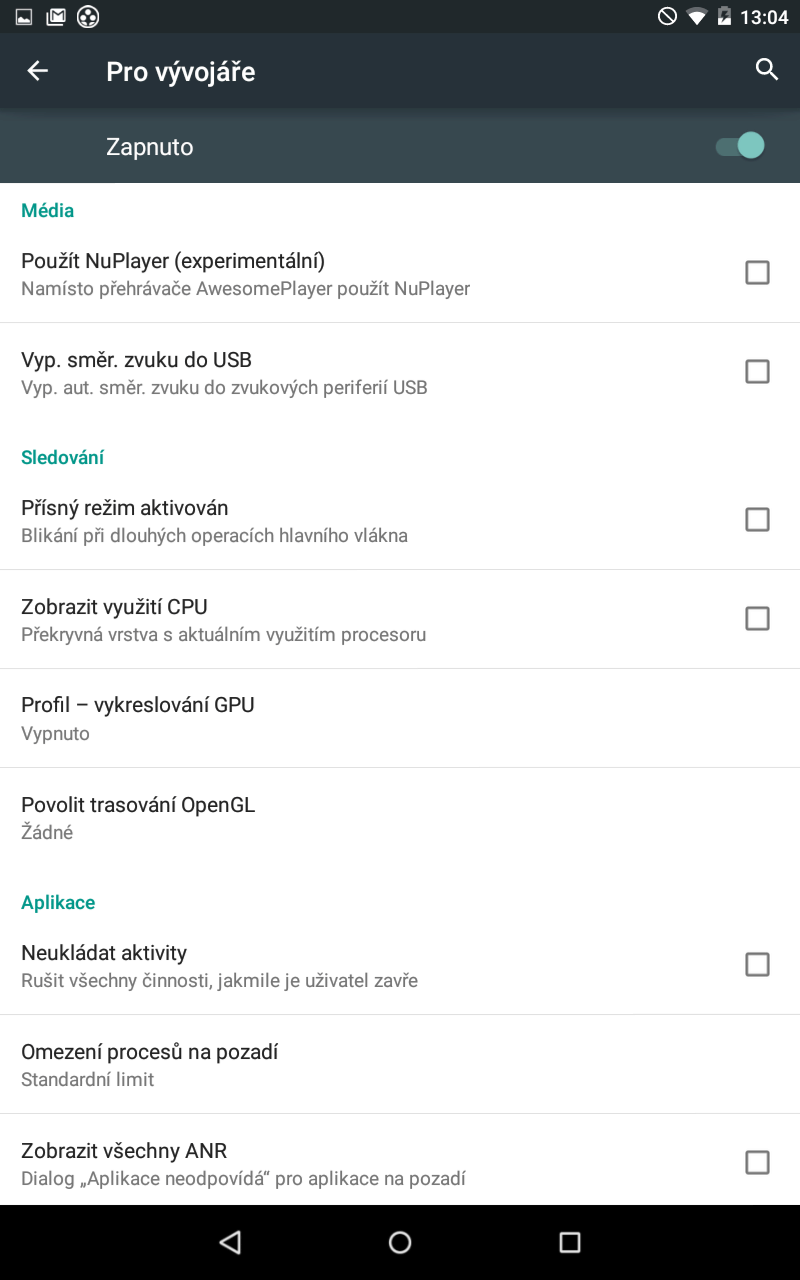
Task: Tap the back arrow icon
Action: click(38, 71)
